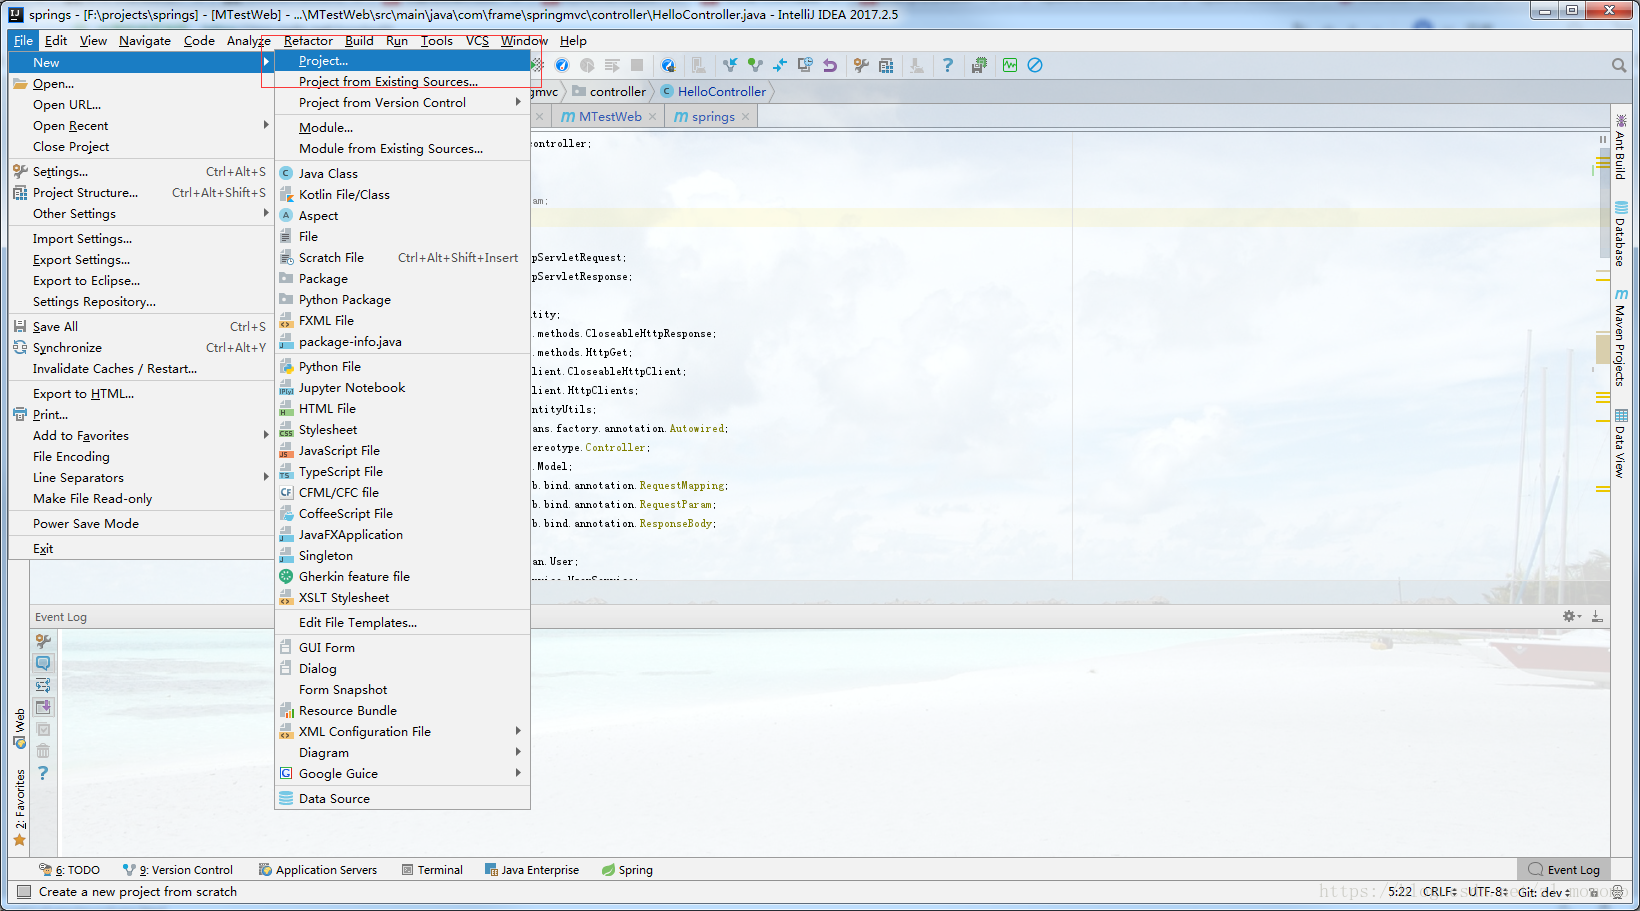The image size is (1640, 911).
Task: Select Java Class in the New submenu
Action: click(402, 173)
